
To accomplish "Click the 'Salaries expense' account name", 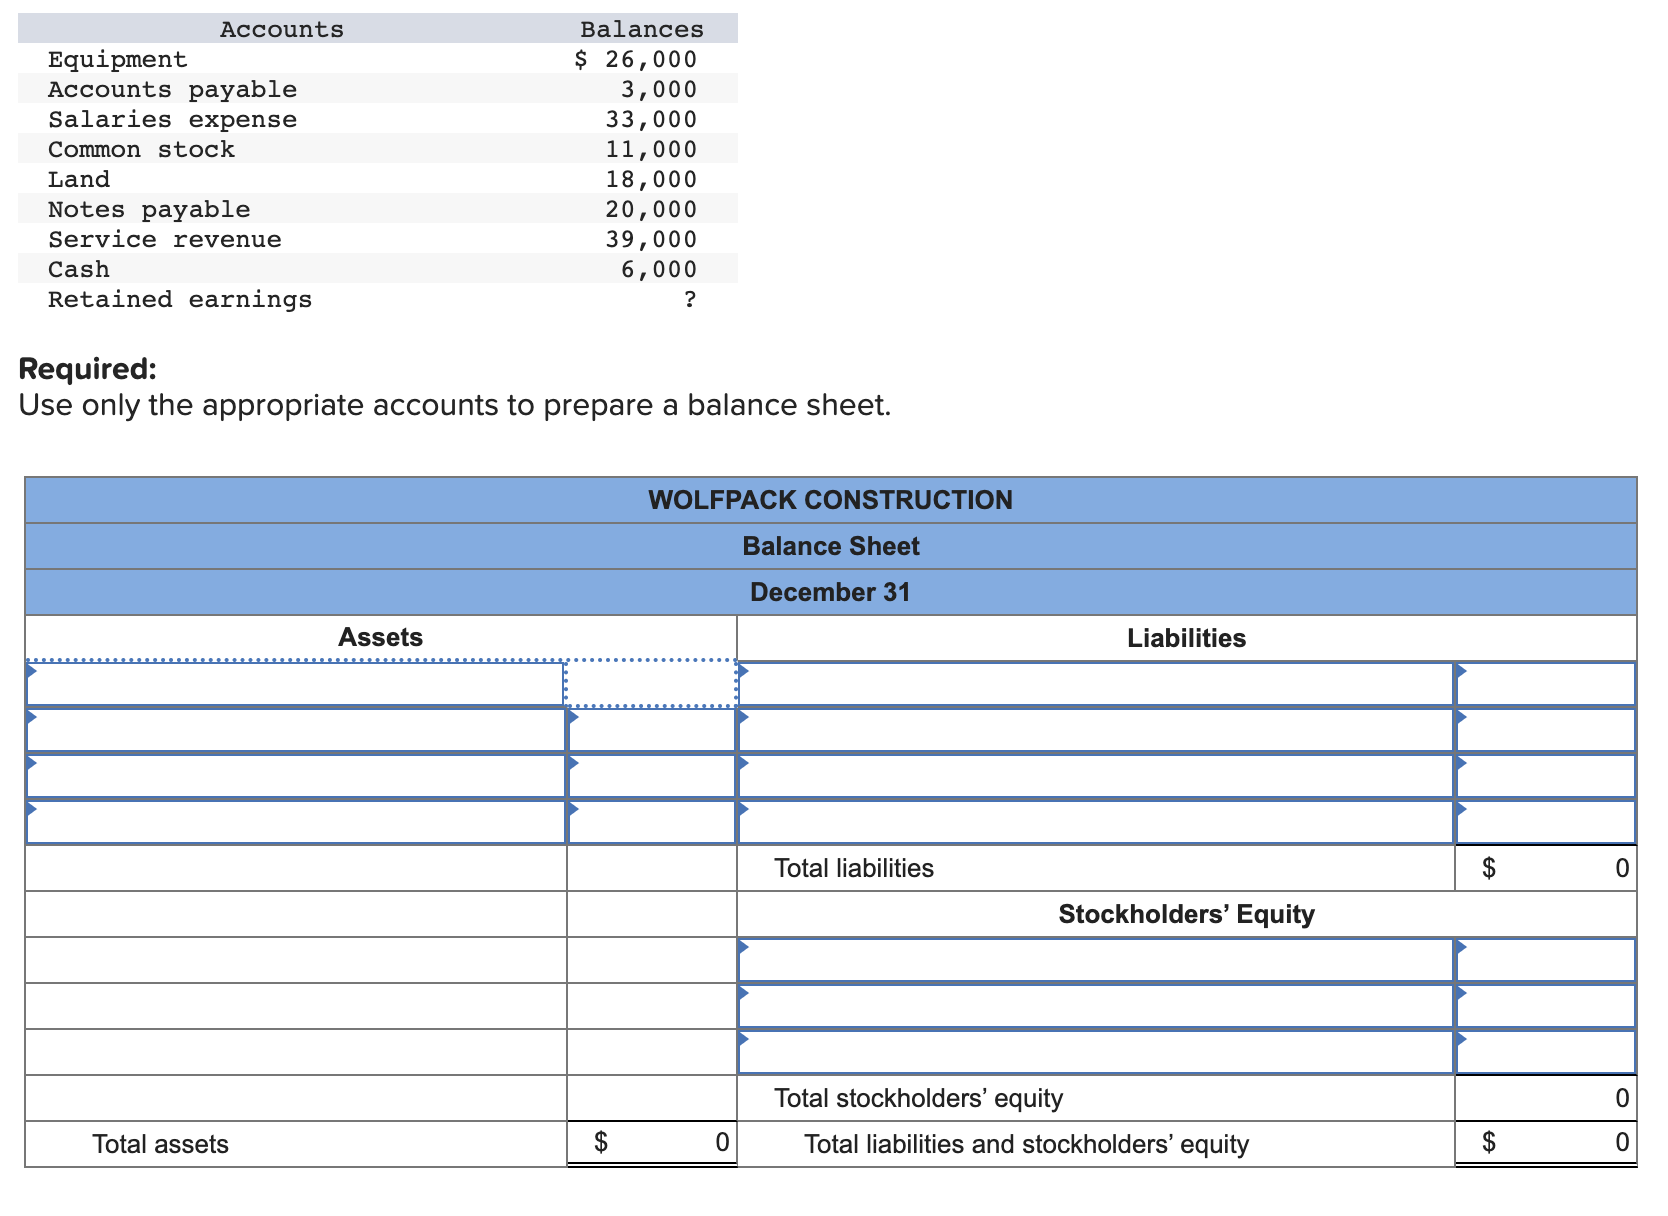I will [x=173, y=120].
